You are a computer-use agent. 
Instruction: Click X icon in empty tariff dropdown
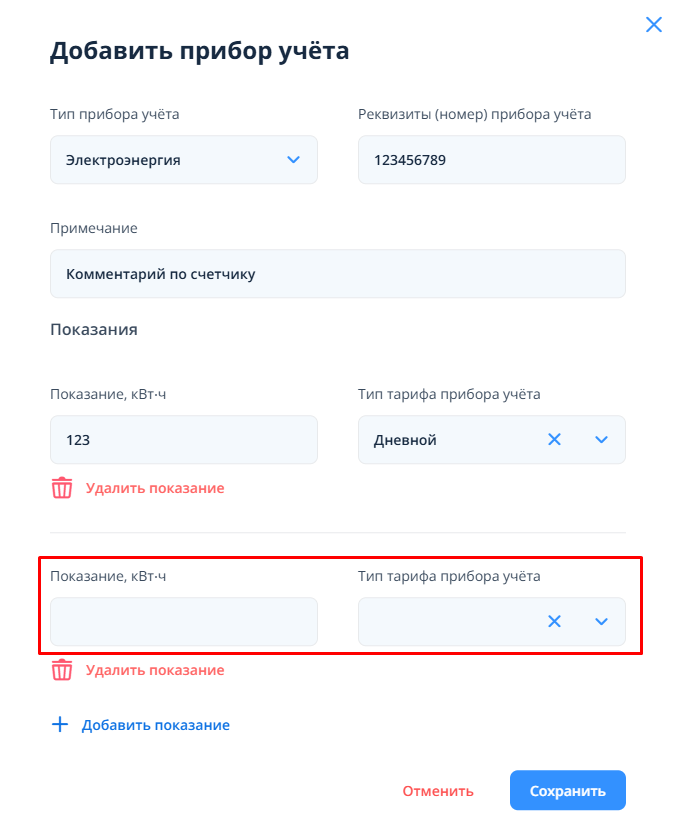click(x=554, y=622)
